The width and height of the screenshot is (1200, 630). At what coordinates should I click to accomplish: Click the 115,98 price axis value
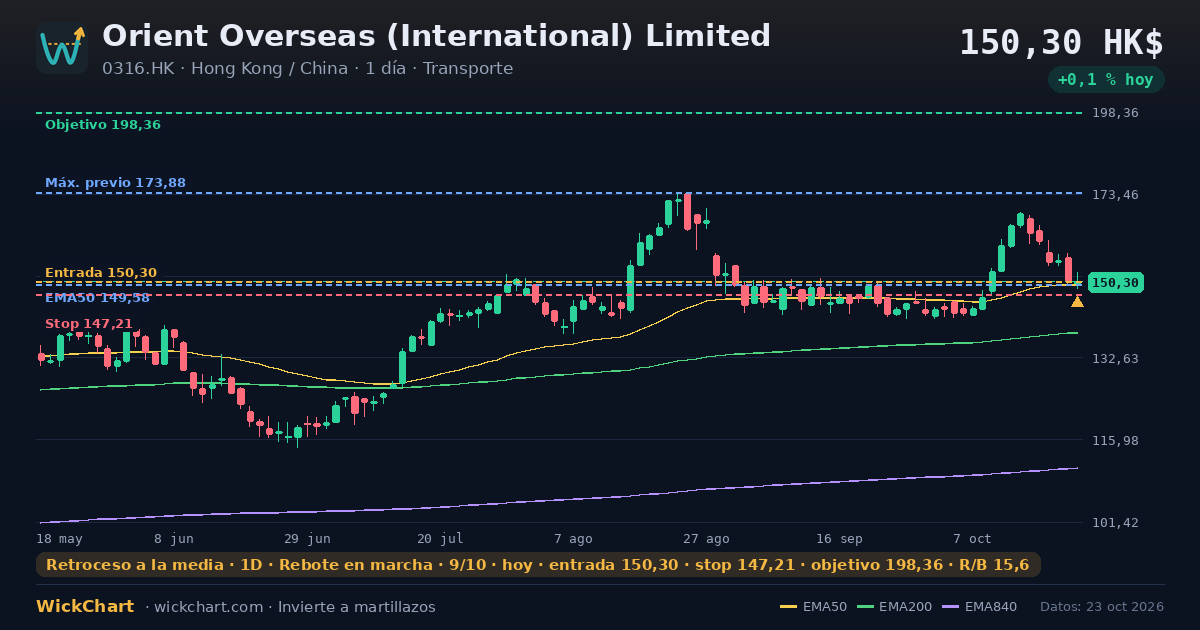pyautogui.click(x=1115, y=440)
